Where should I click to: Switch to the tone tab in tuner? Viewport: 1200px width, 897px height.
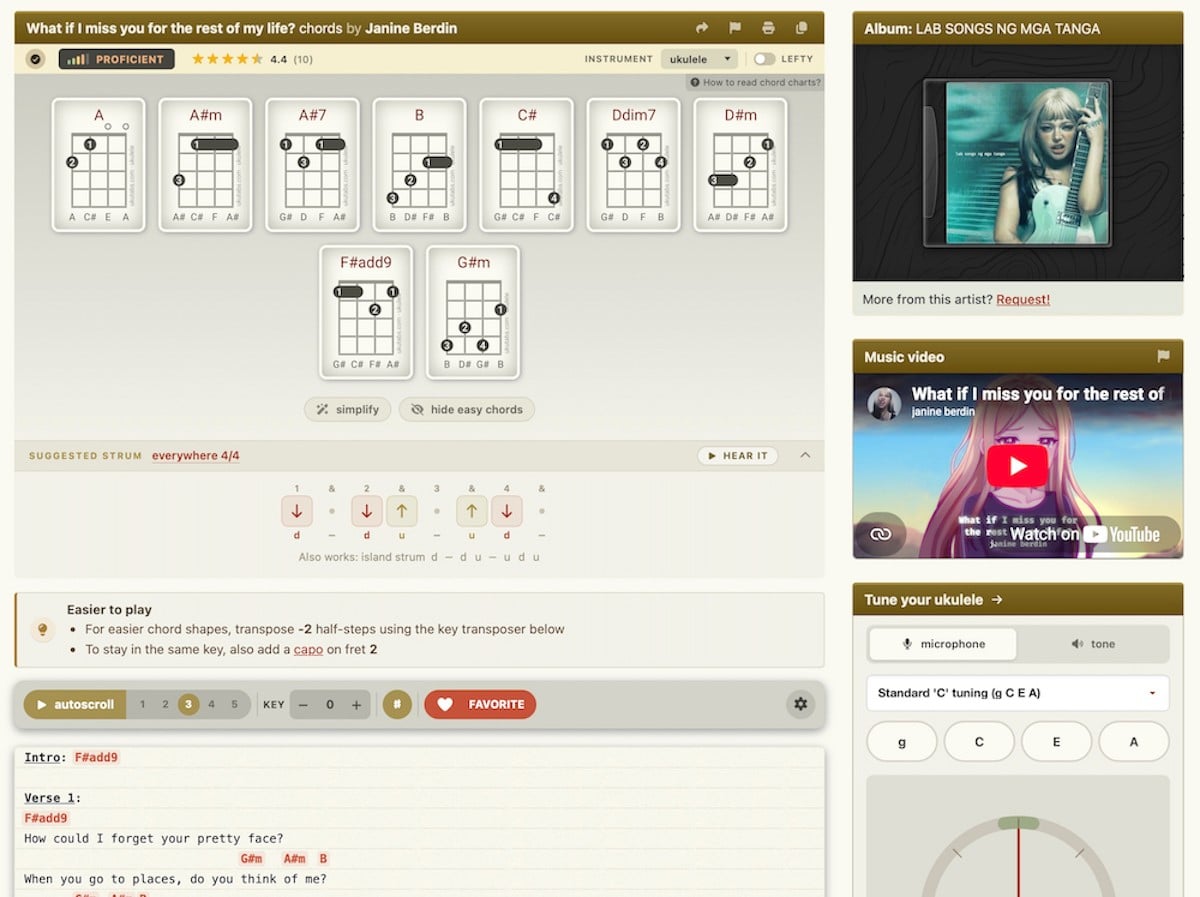point(1093,644)
